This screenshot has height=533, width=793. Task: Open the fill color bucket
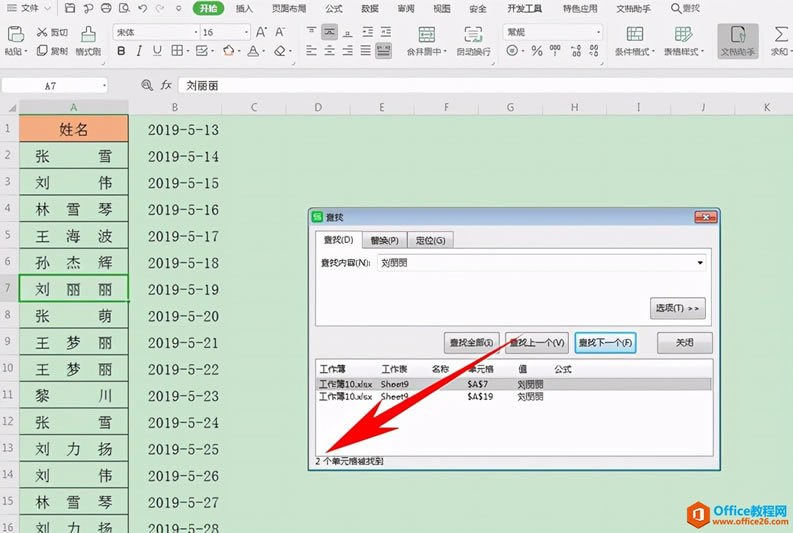[x=229, y=51]
